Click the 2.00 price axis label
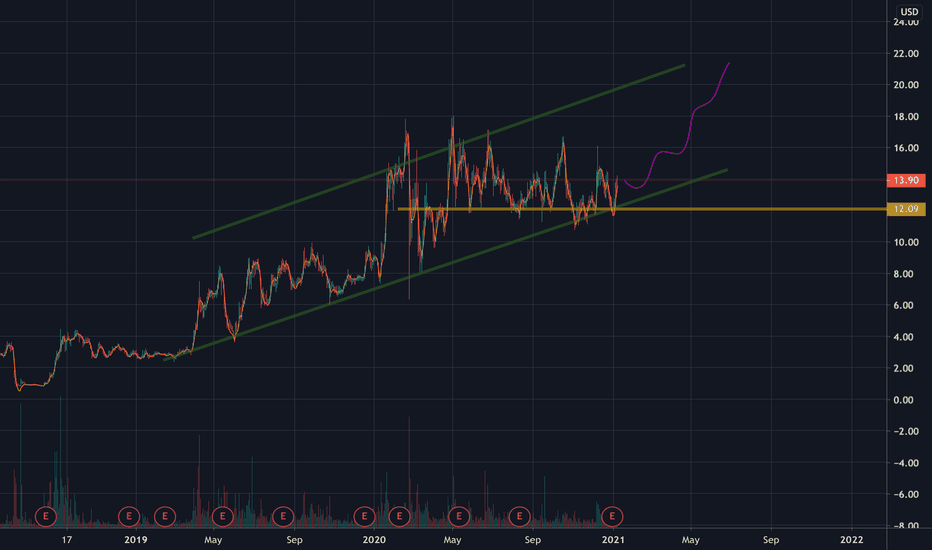This screenshot has width=932, height=550. coord(903,368)
